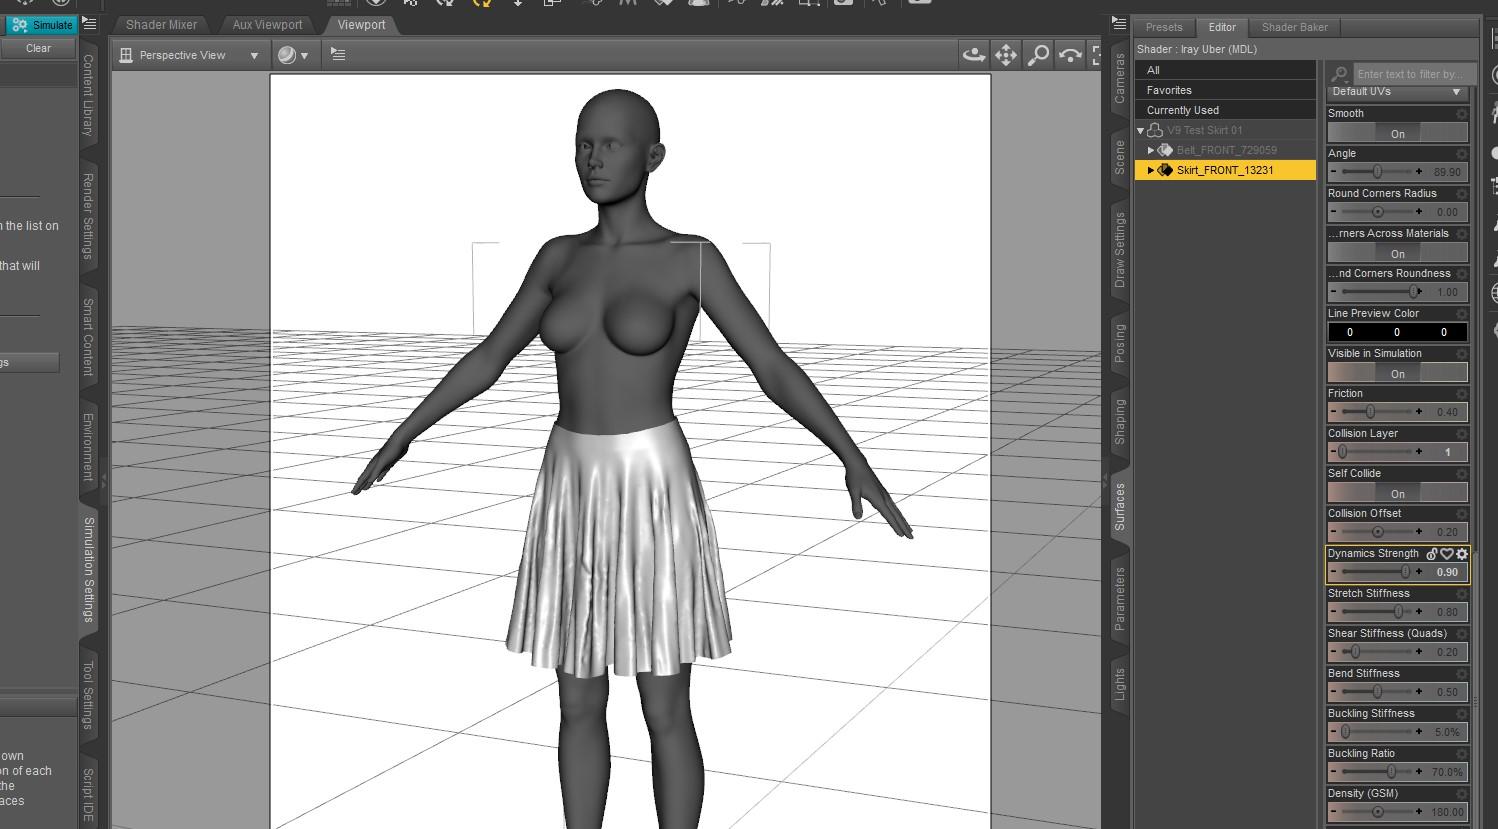Open the viewport pane options menu icon
Image resolution: width=1498 pixels, height=829 pixels.
coord(338,55)
